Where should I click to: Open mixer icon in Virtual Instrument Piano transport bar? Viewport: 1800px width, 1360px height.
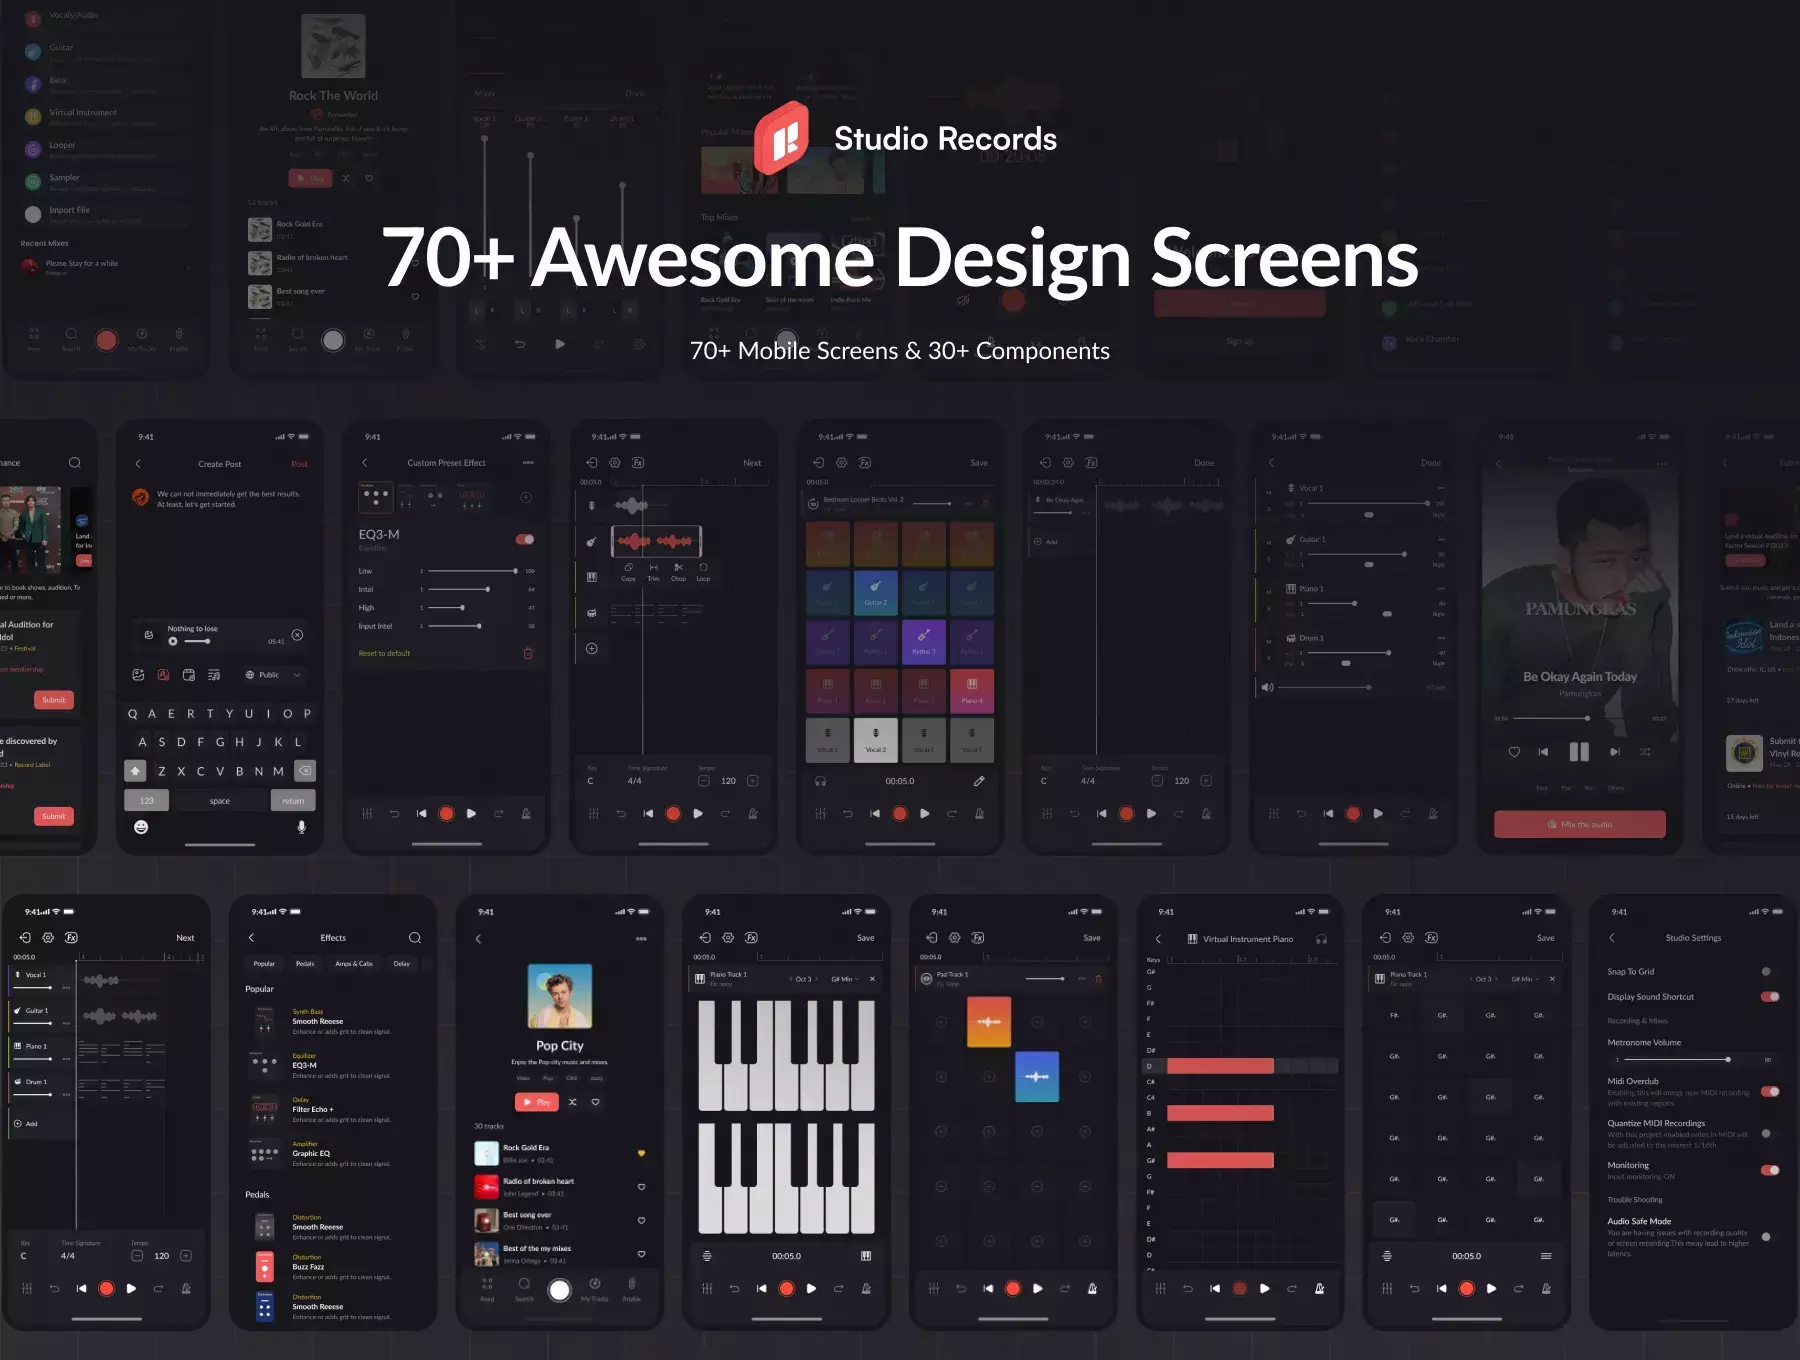1160,1289
